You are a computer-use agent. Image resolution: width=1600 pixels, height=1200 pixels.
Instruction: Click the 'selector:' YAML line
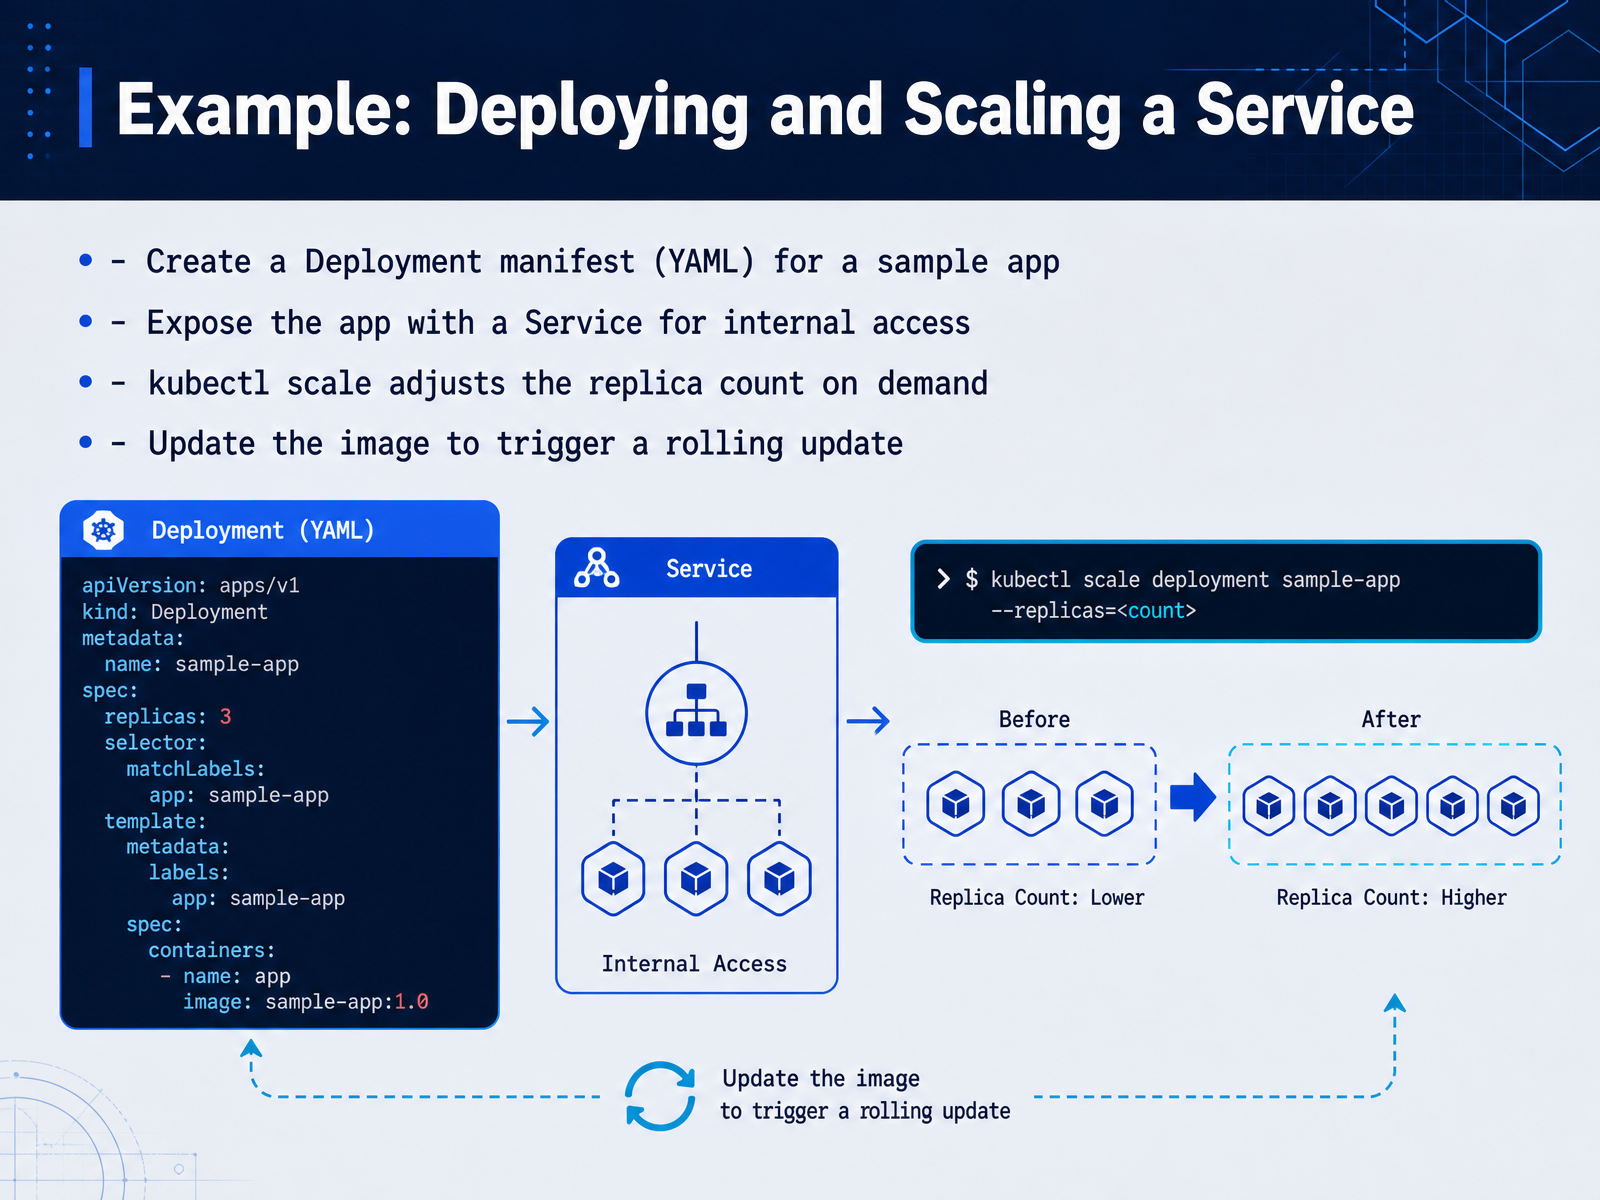click(x=155, y=743)
